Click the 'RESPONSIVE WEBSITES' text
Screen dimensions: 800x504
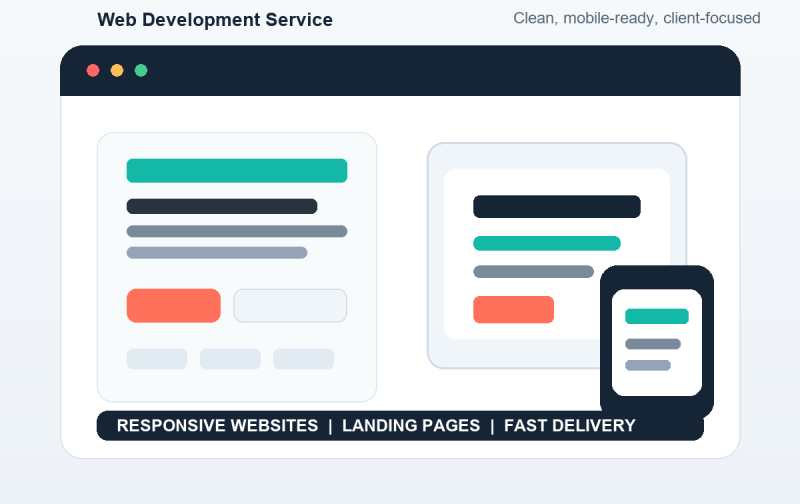tap(217, 425)
